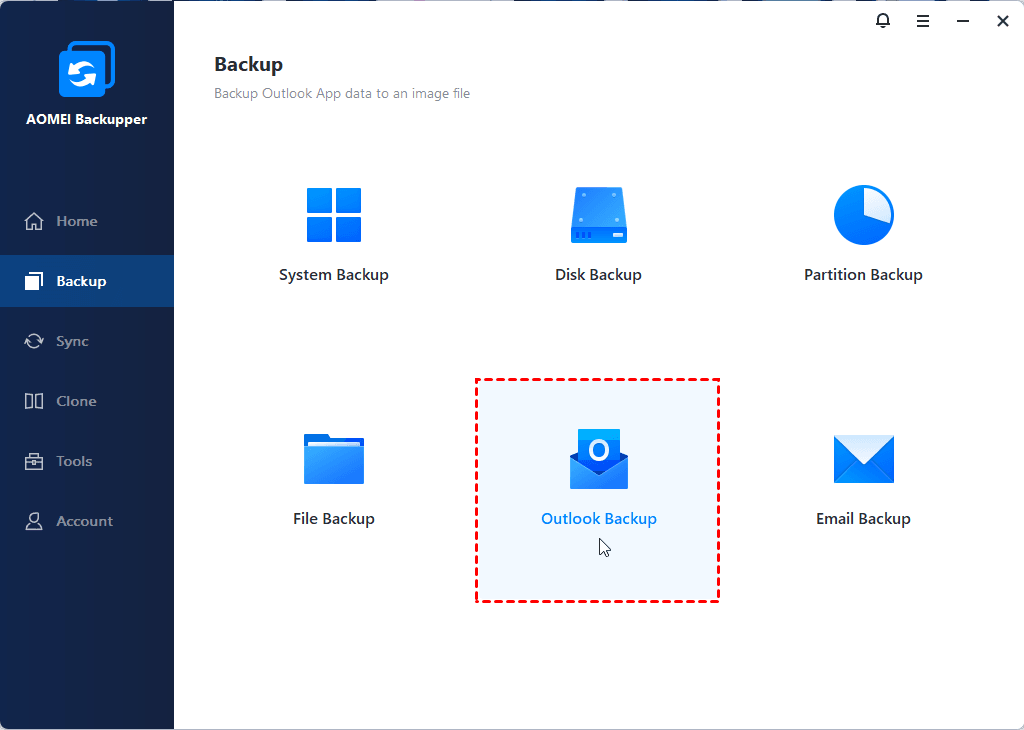The width and height of the screenshot is (1024, 730).
Task: Switch to the Backup section
Action: point(87,281)
